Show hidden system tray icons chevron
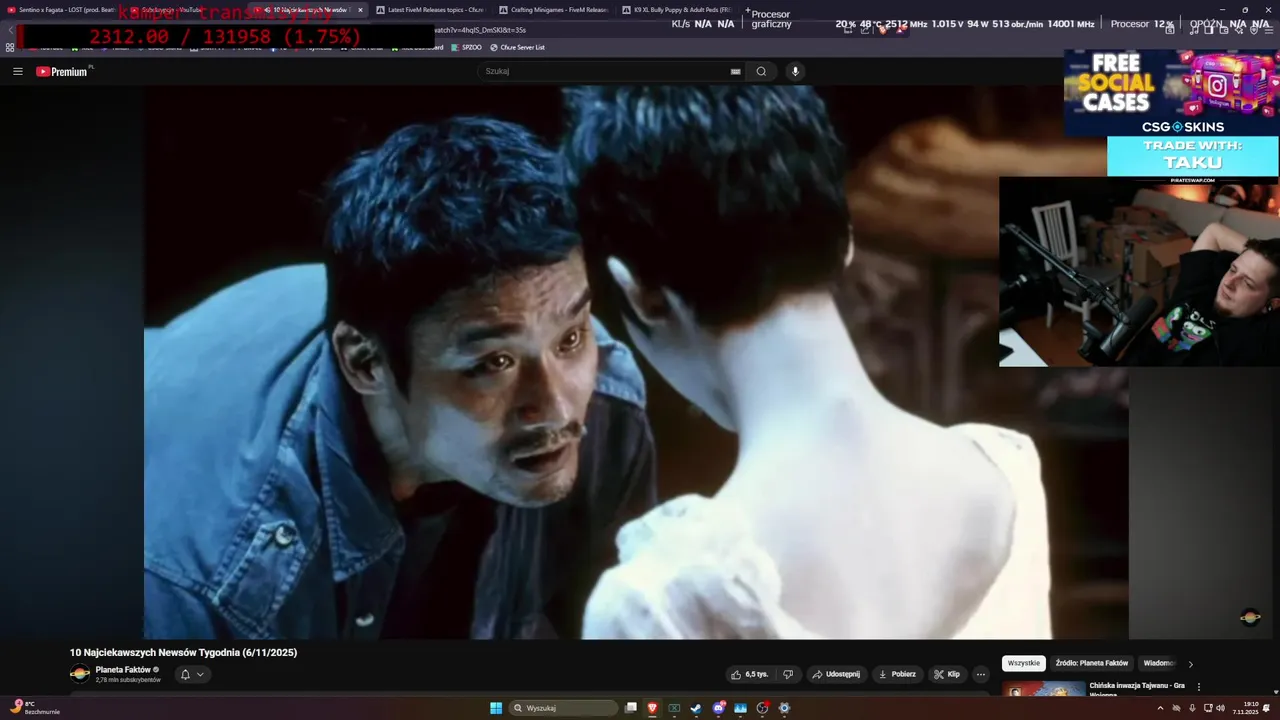1280x720 pixels. [x=1160, y=708]
